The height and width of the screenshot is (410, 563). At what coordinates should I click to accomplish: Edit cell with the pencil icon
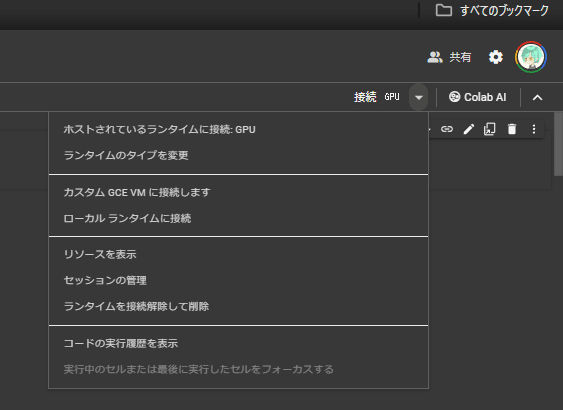(x=469, y=129)
